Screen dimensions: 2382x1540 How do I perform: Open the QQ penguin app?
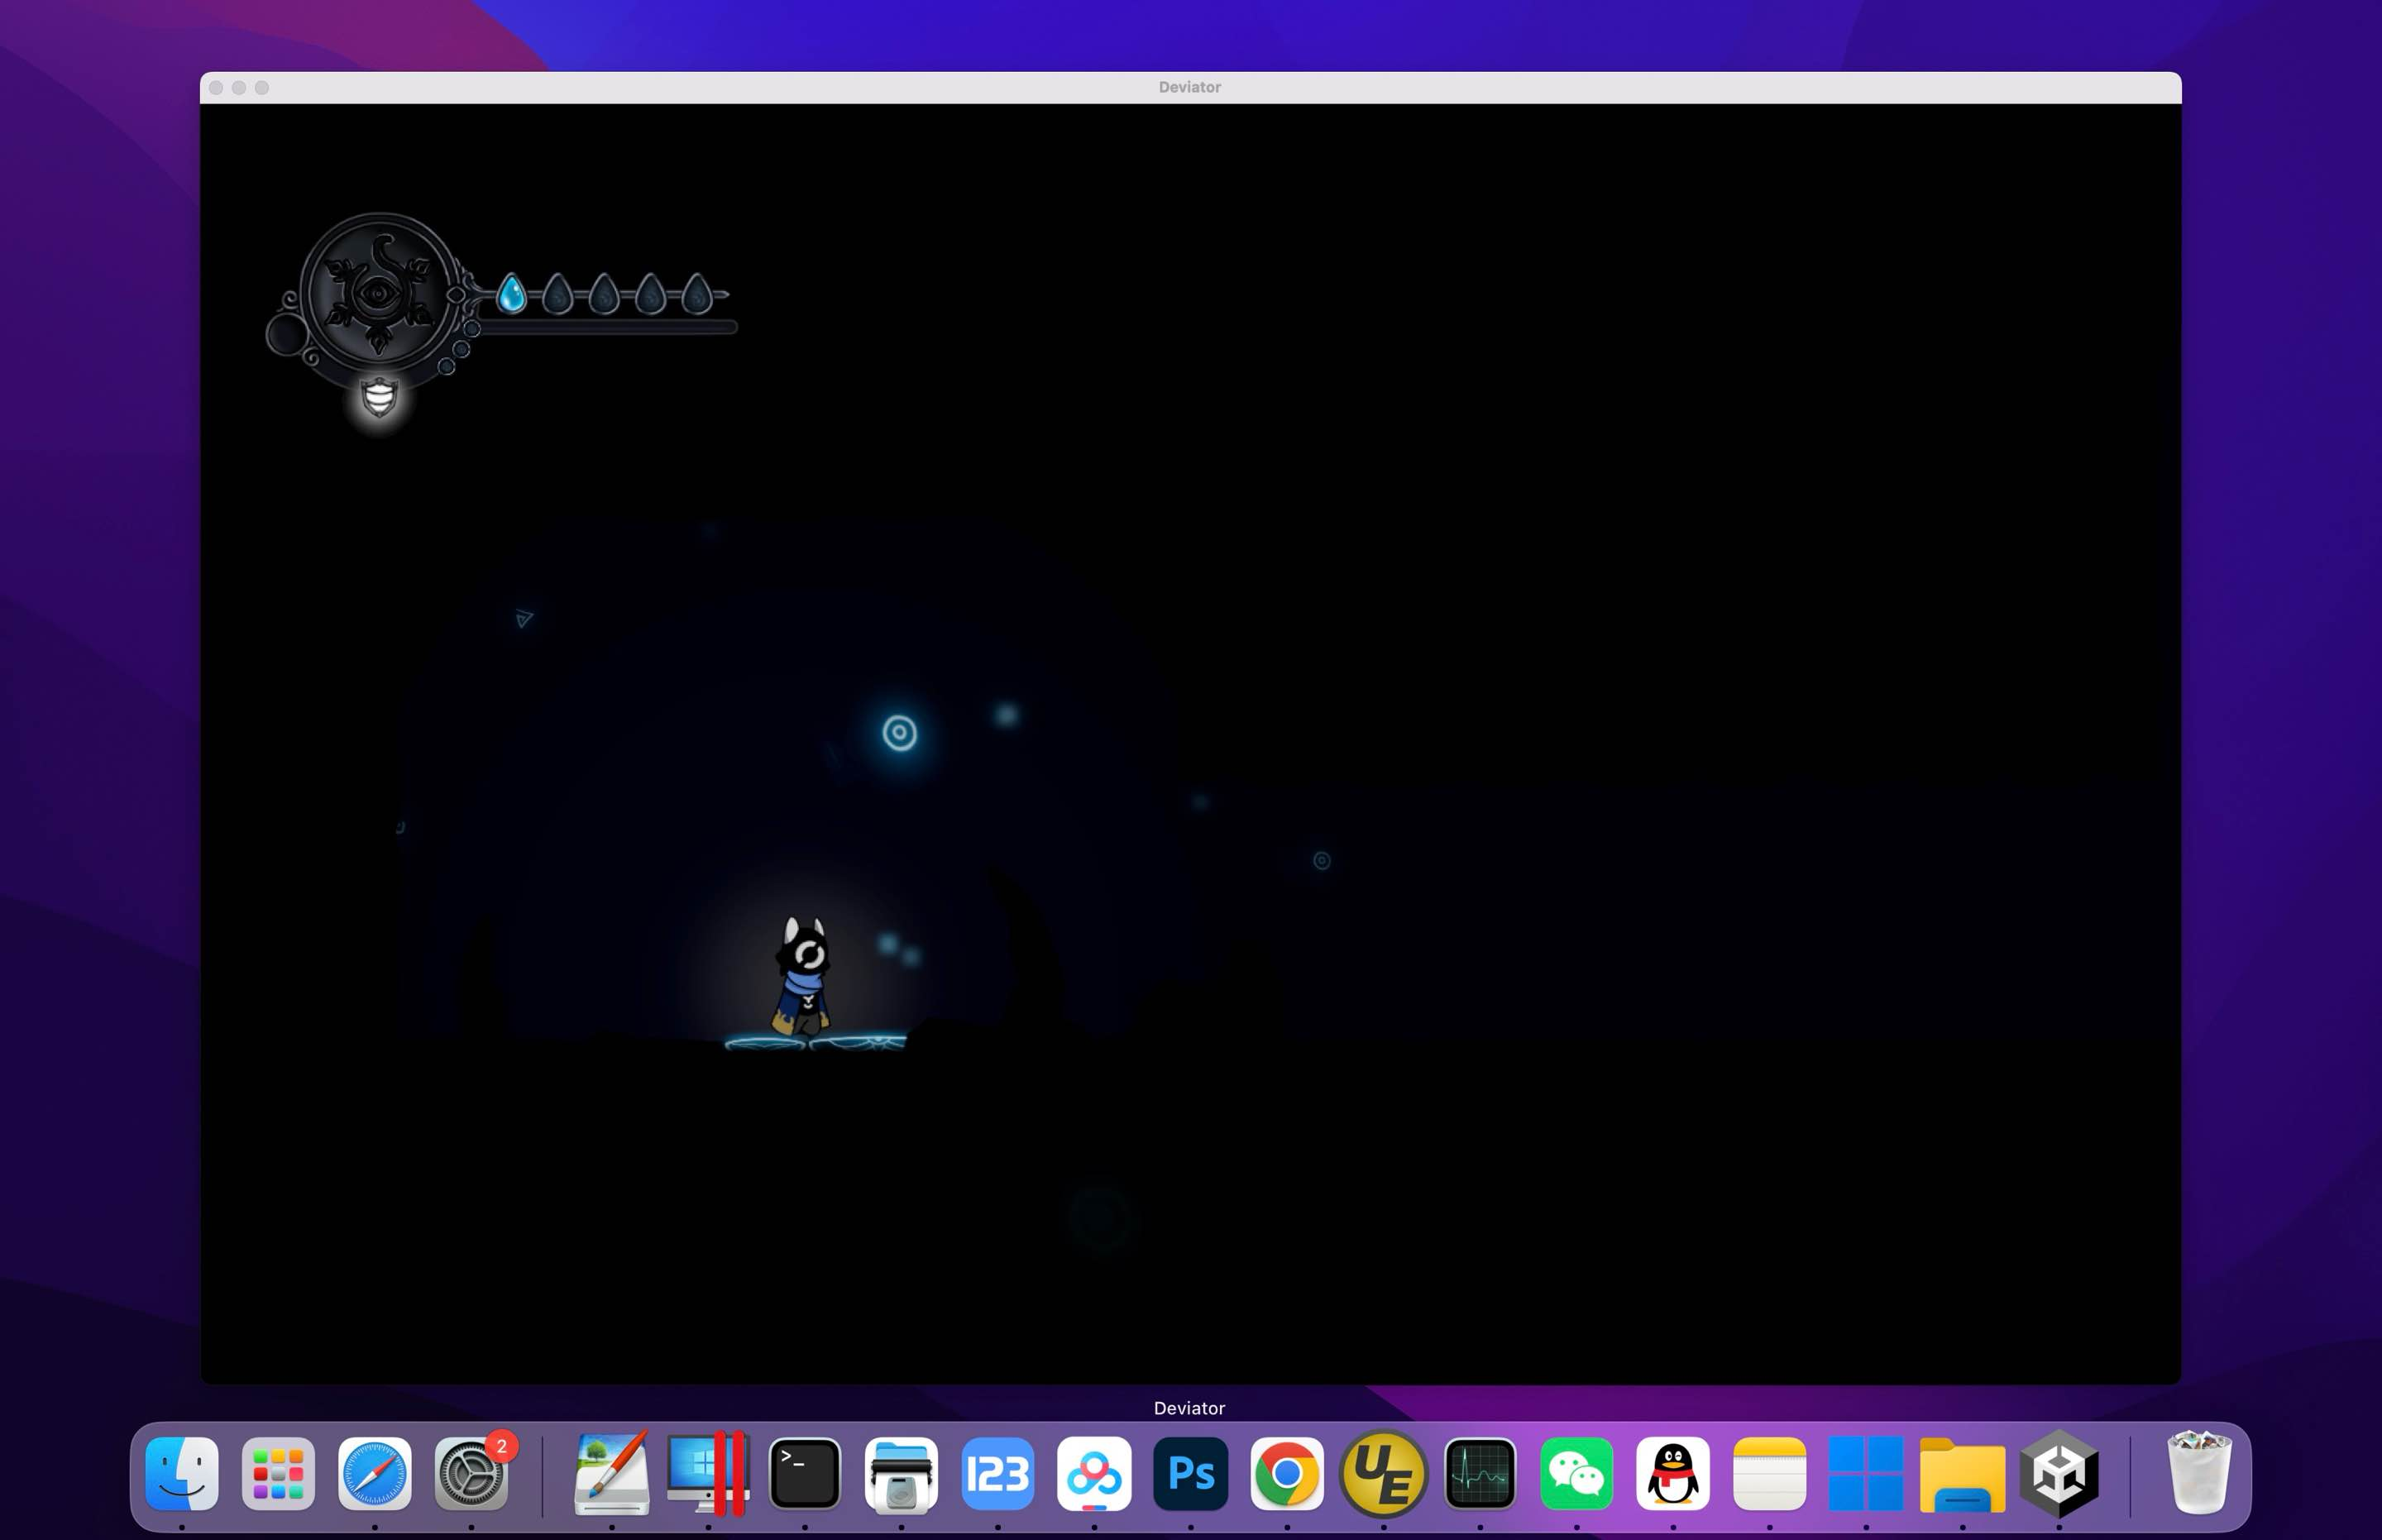point(1672,1474)
